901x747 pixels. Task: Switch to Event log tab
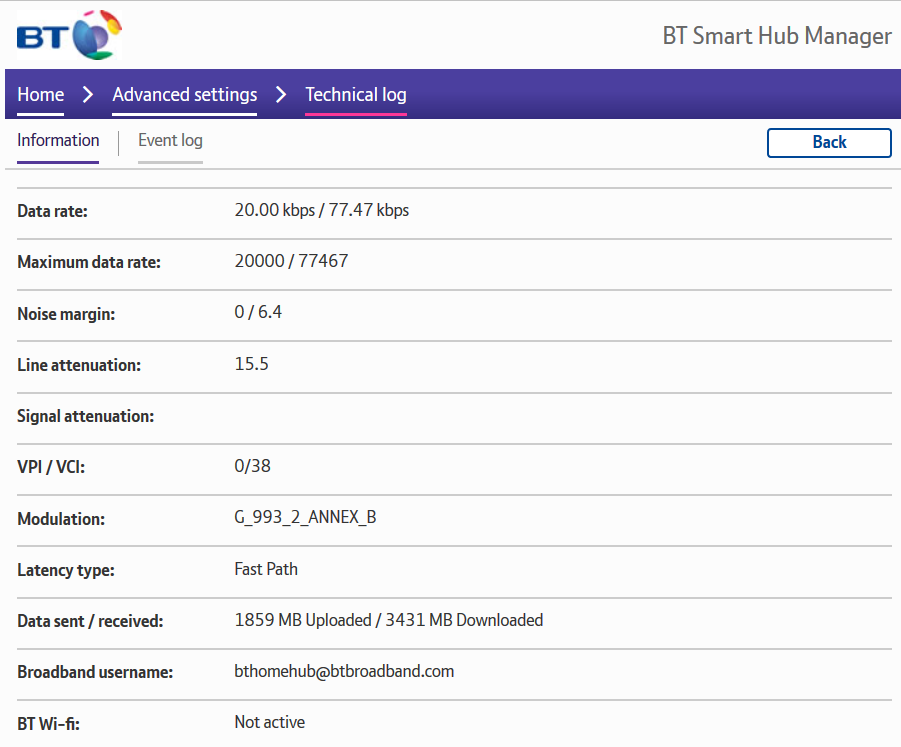[170, 140]
